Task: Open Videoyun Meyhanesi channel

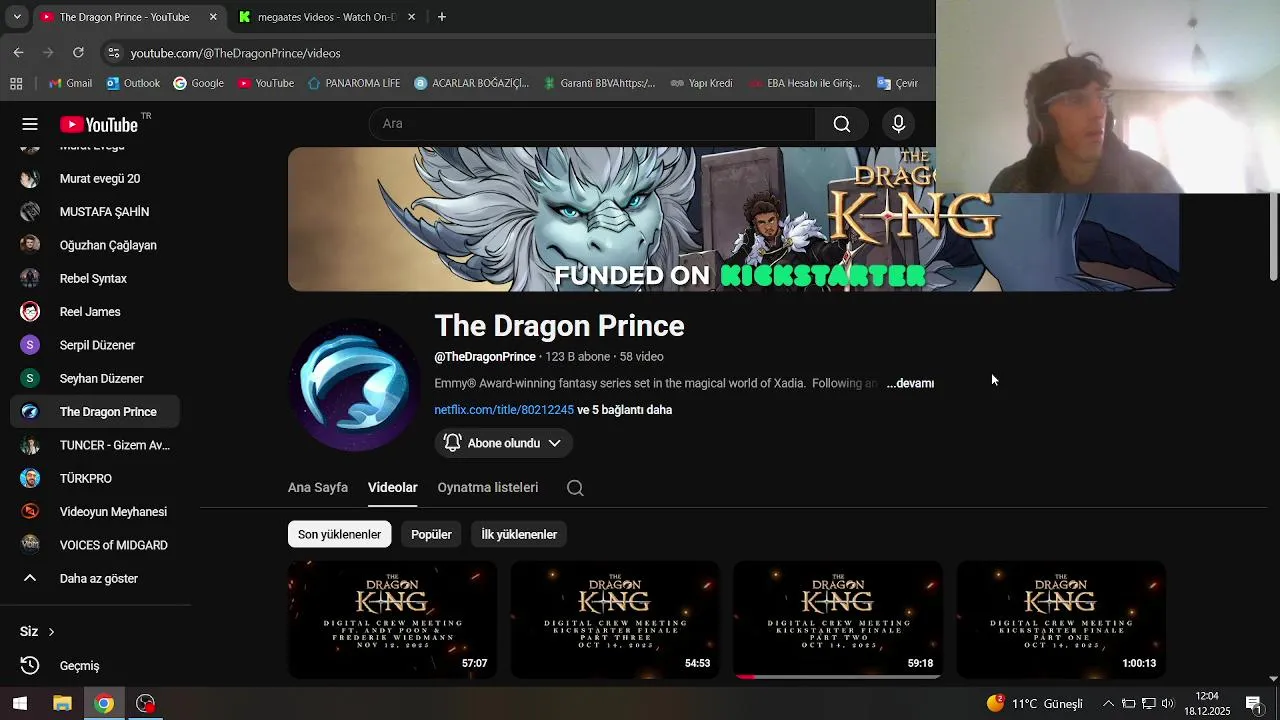Action: (x=95, y=512)
